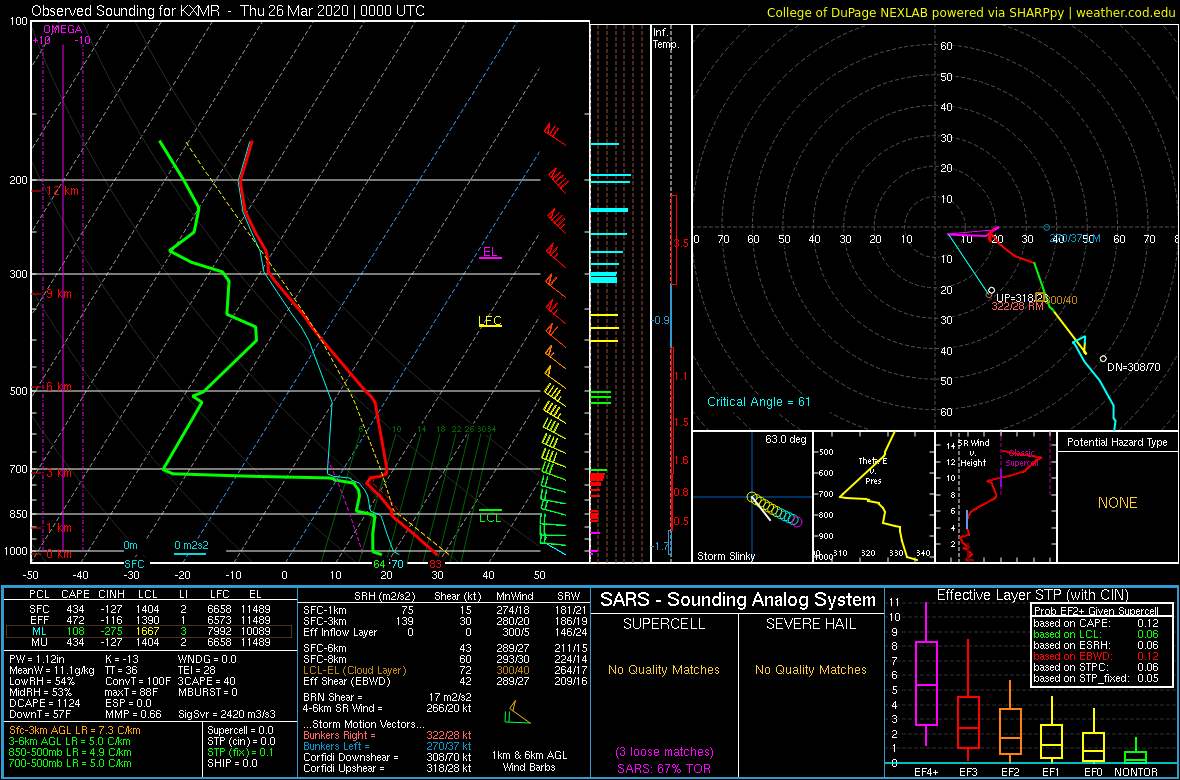Click the Storm Slinky colored circles
1180x780 pixels.
(774, 508)
